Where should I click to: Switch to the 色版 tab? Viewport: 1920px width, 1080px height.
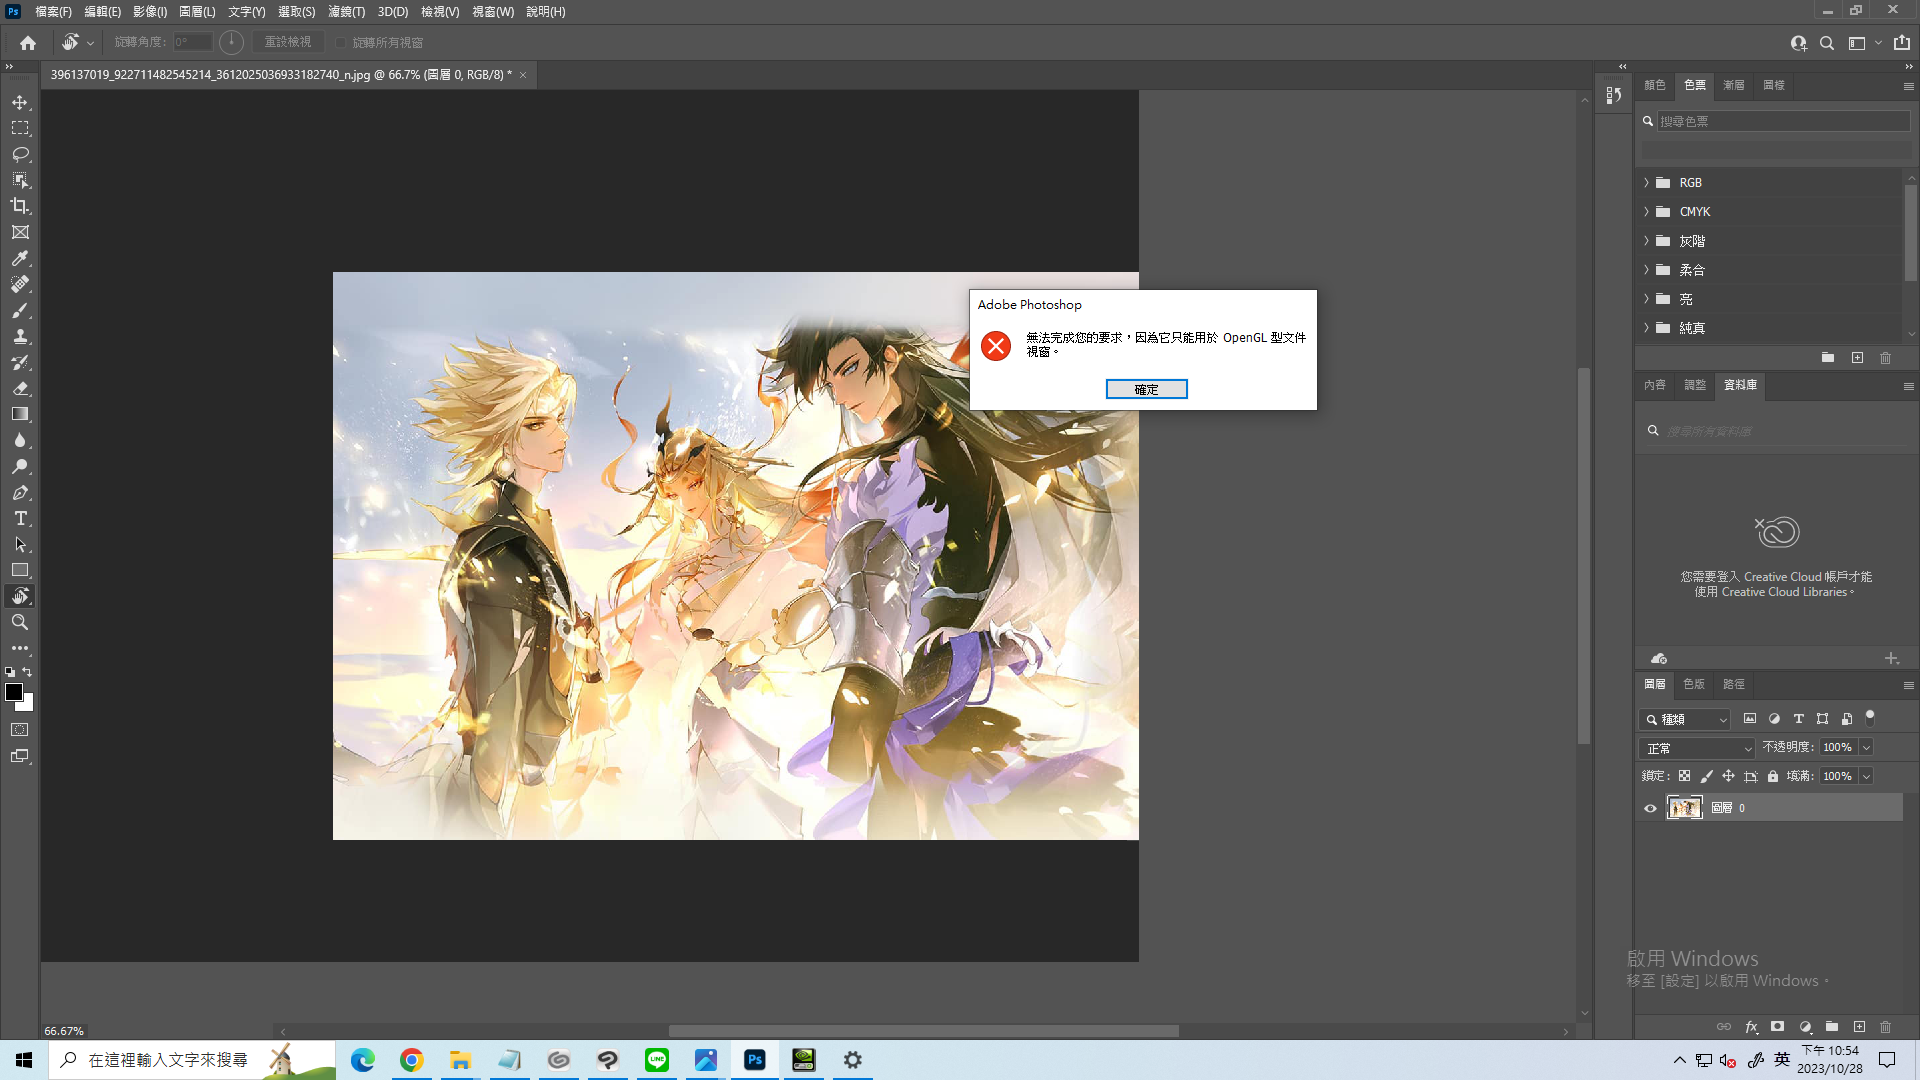tap(1694, 684)
